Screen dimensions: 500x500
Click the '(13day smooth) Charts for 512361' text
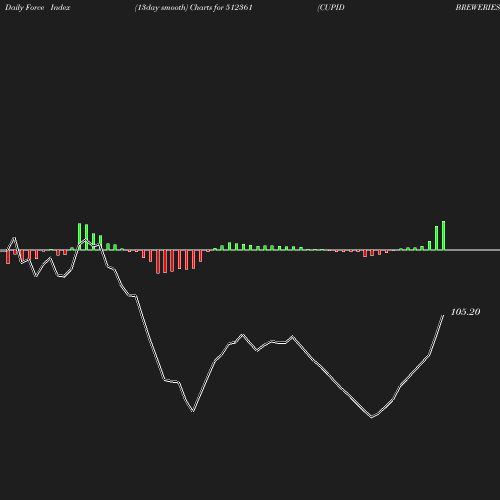coord(194,7)
